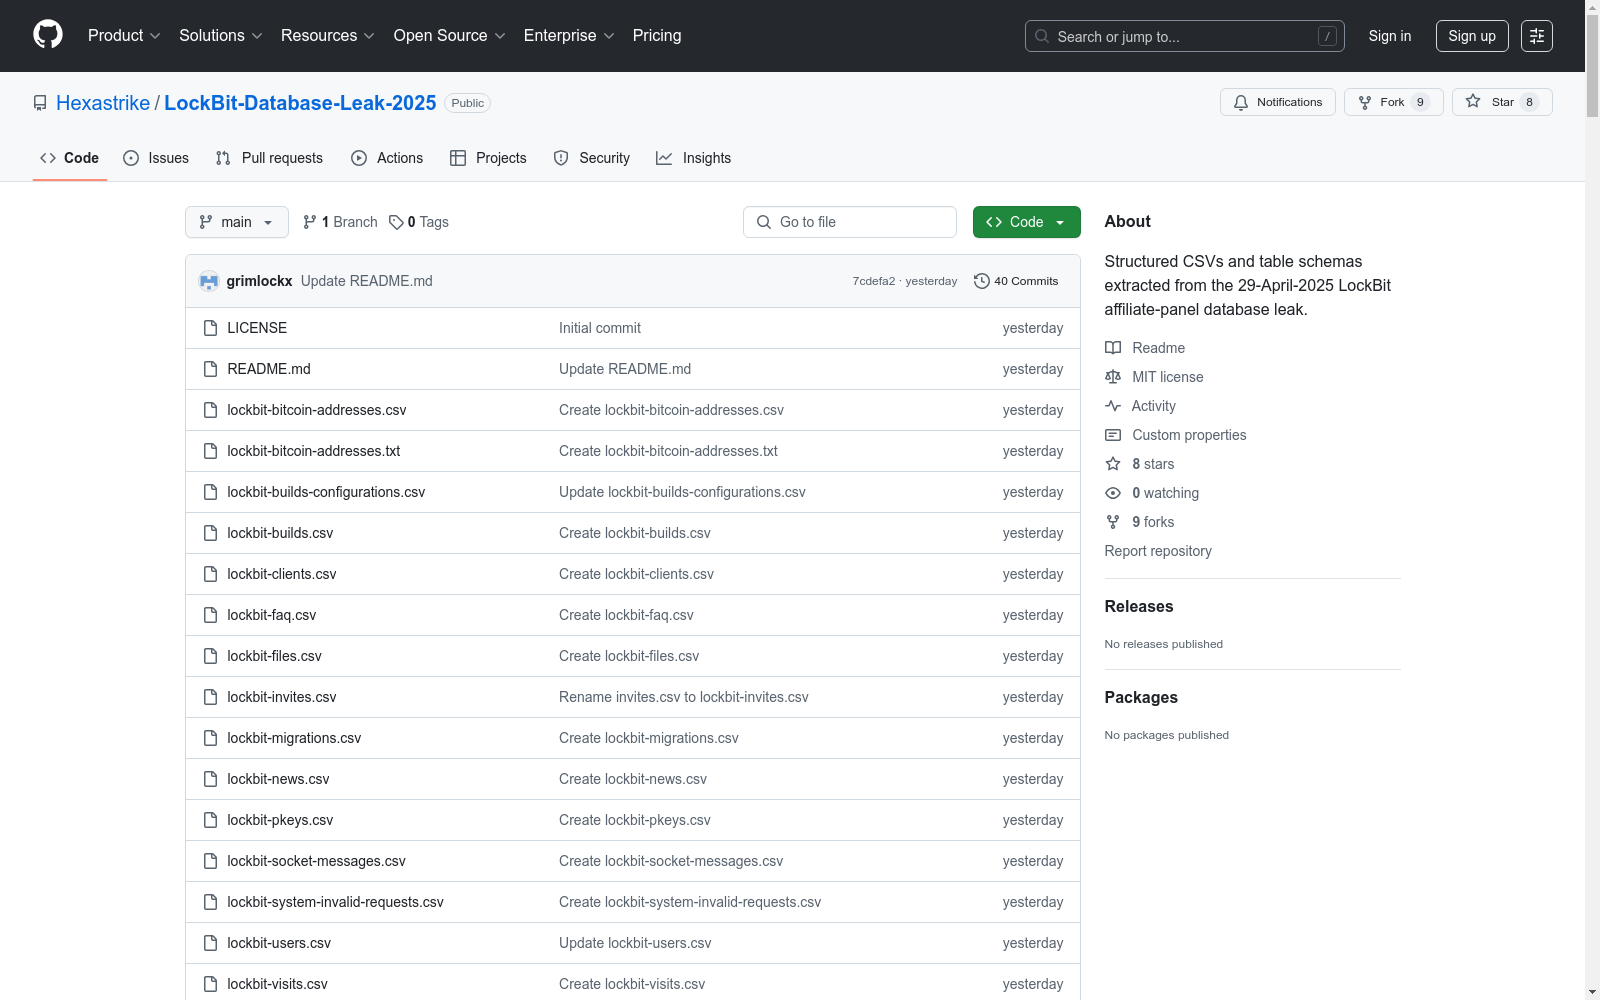
Task: Click the branch icon beside 1 Branch
Action: click(x=310, y=222)
